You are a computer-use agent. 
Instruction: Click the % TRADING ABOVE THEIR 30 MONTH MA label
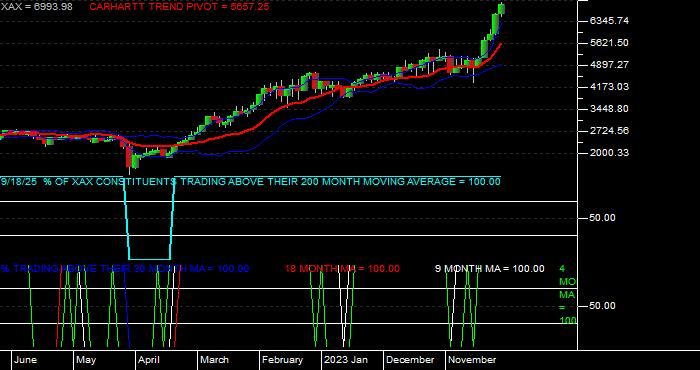pyautogui.click(x=125, y=269)
